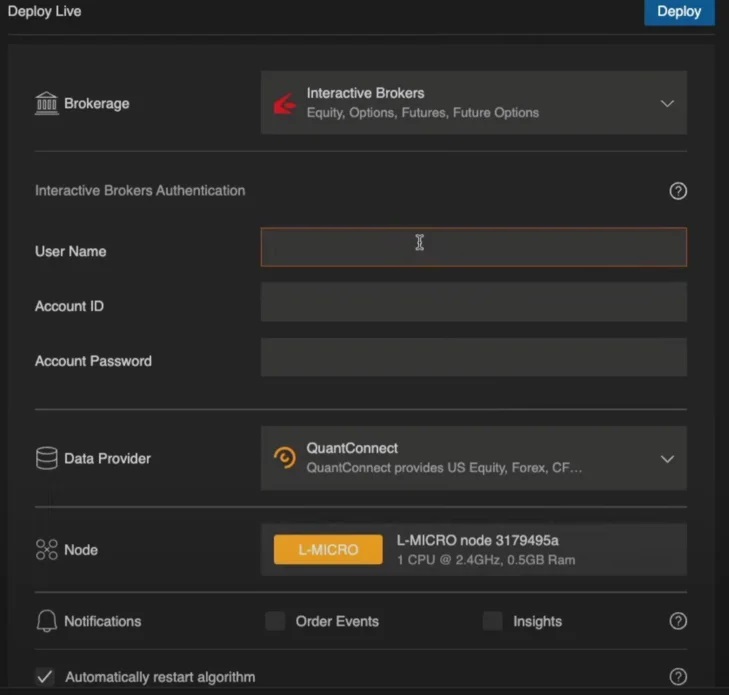Expand brokerage list using its chevron arrow
The height and width of the screenshot is (695, 729).
pos(667,103)
